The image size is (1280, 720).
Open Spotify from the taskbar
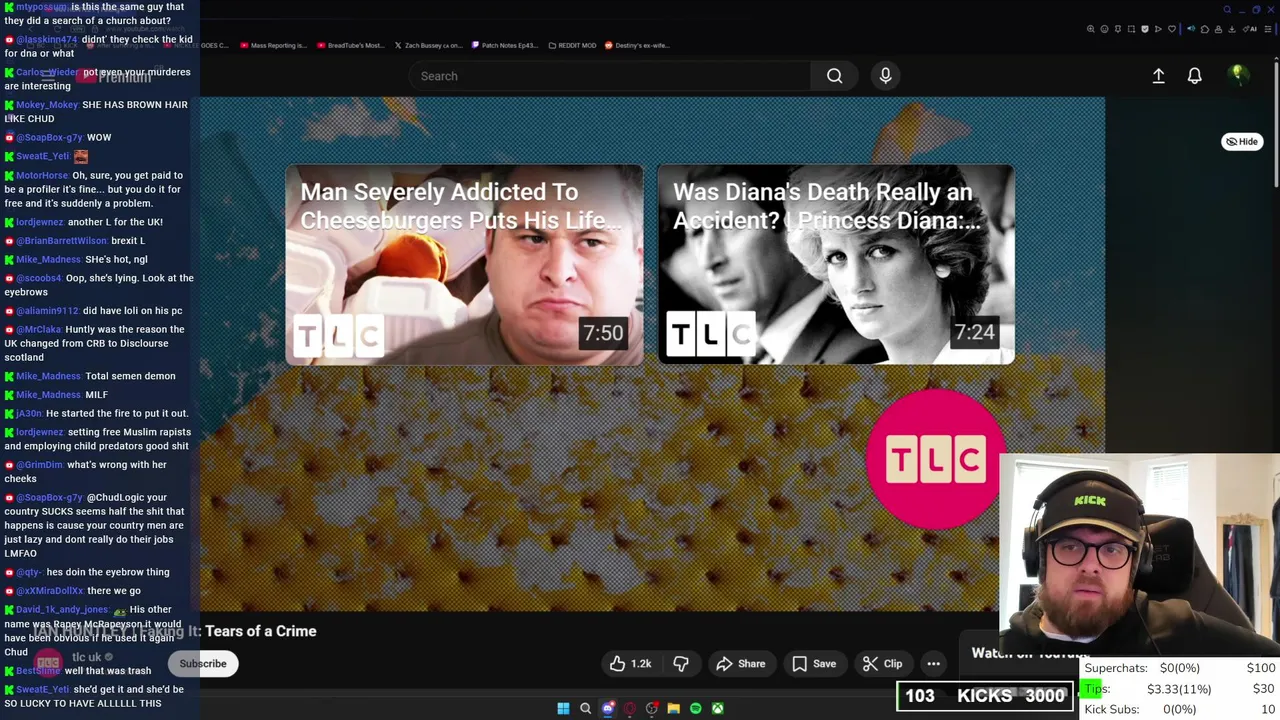(696, 709)
